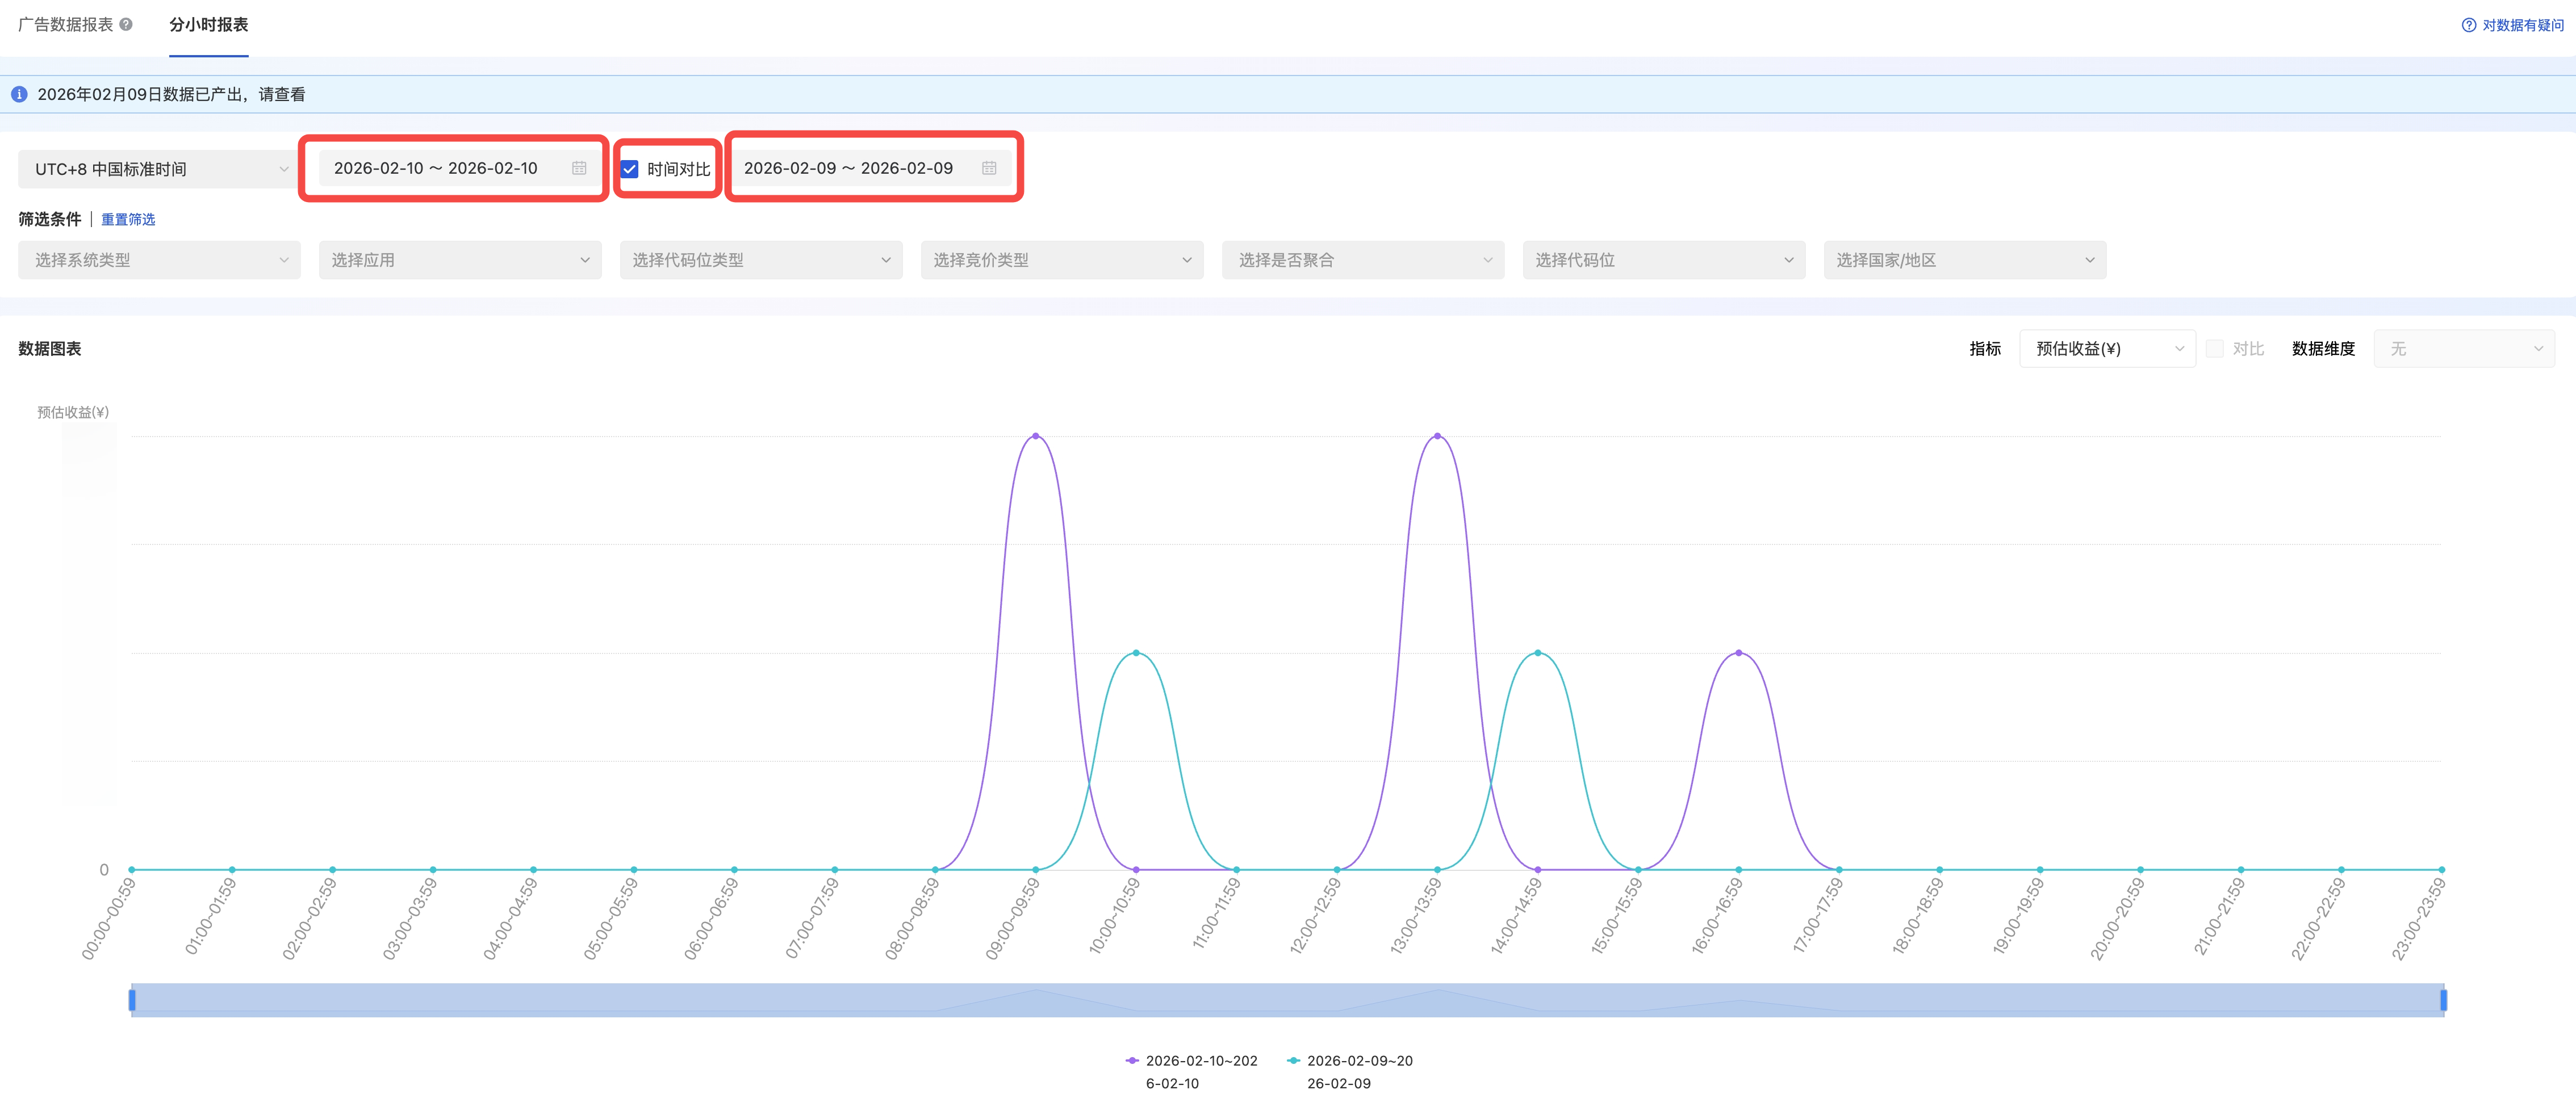The image size is (2576, 1115).
Task: Click calendar icon in 2026-02-10 date range
Action: pyautogui.click(x=579, y=168)
